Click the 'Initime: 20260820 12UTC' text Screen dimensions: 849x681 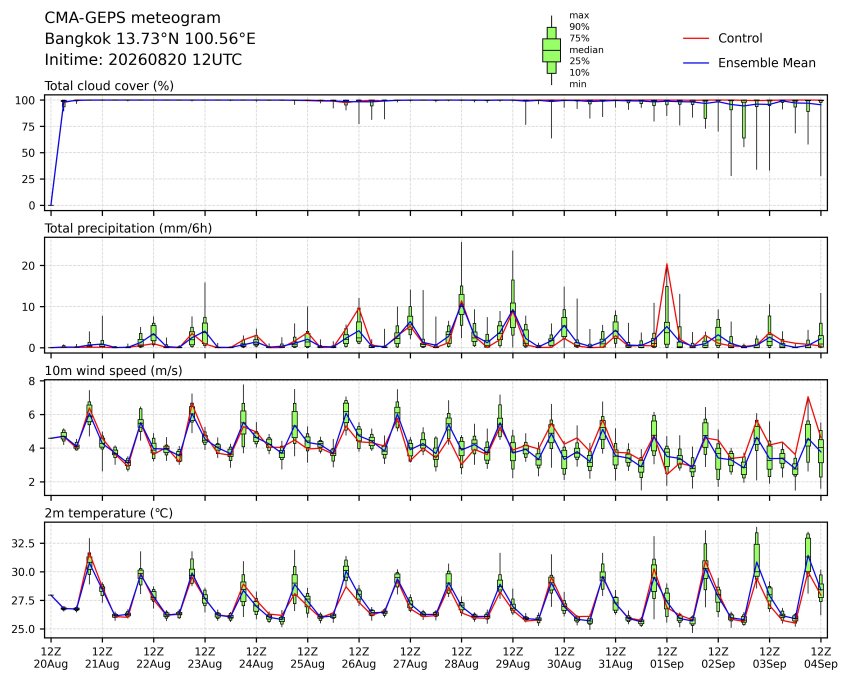point(143,60)
